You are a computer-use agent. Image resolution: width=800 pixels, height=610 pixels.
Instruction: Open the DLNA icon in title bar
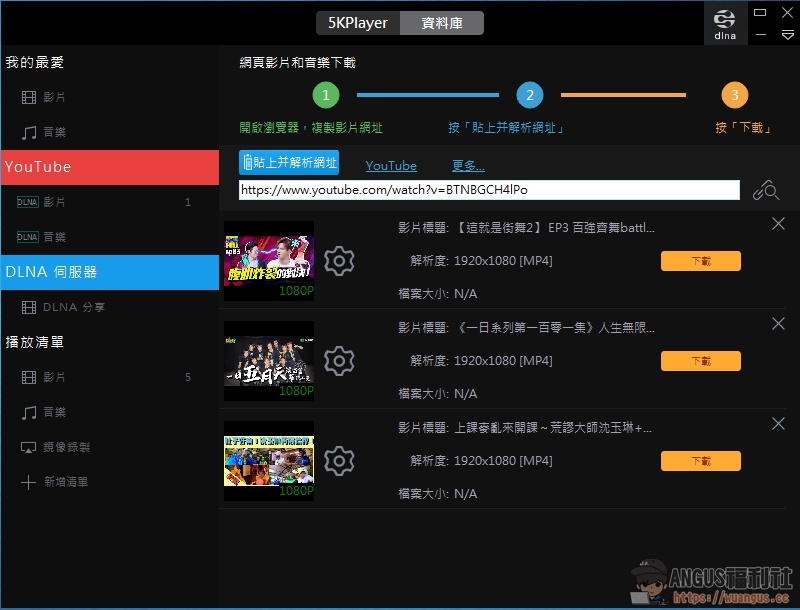(x=725, y=23)
